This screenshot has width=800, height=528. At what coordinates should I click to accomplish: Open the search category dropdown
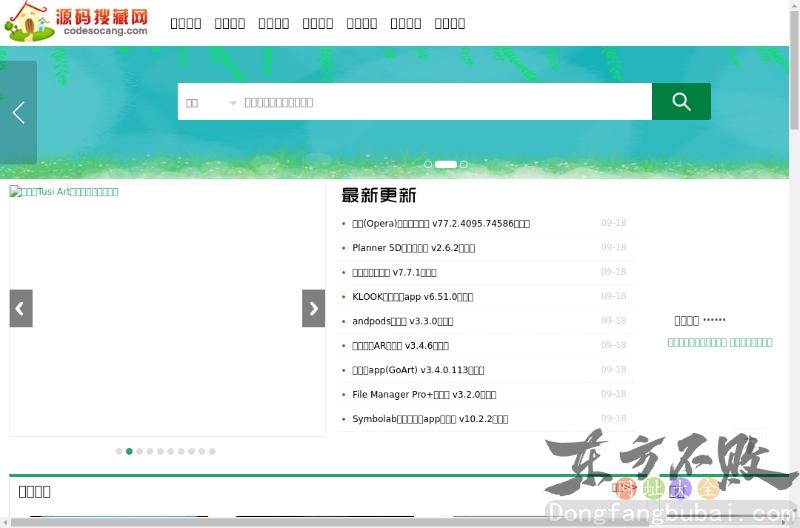(x=211, y=102)
